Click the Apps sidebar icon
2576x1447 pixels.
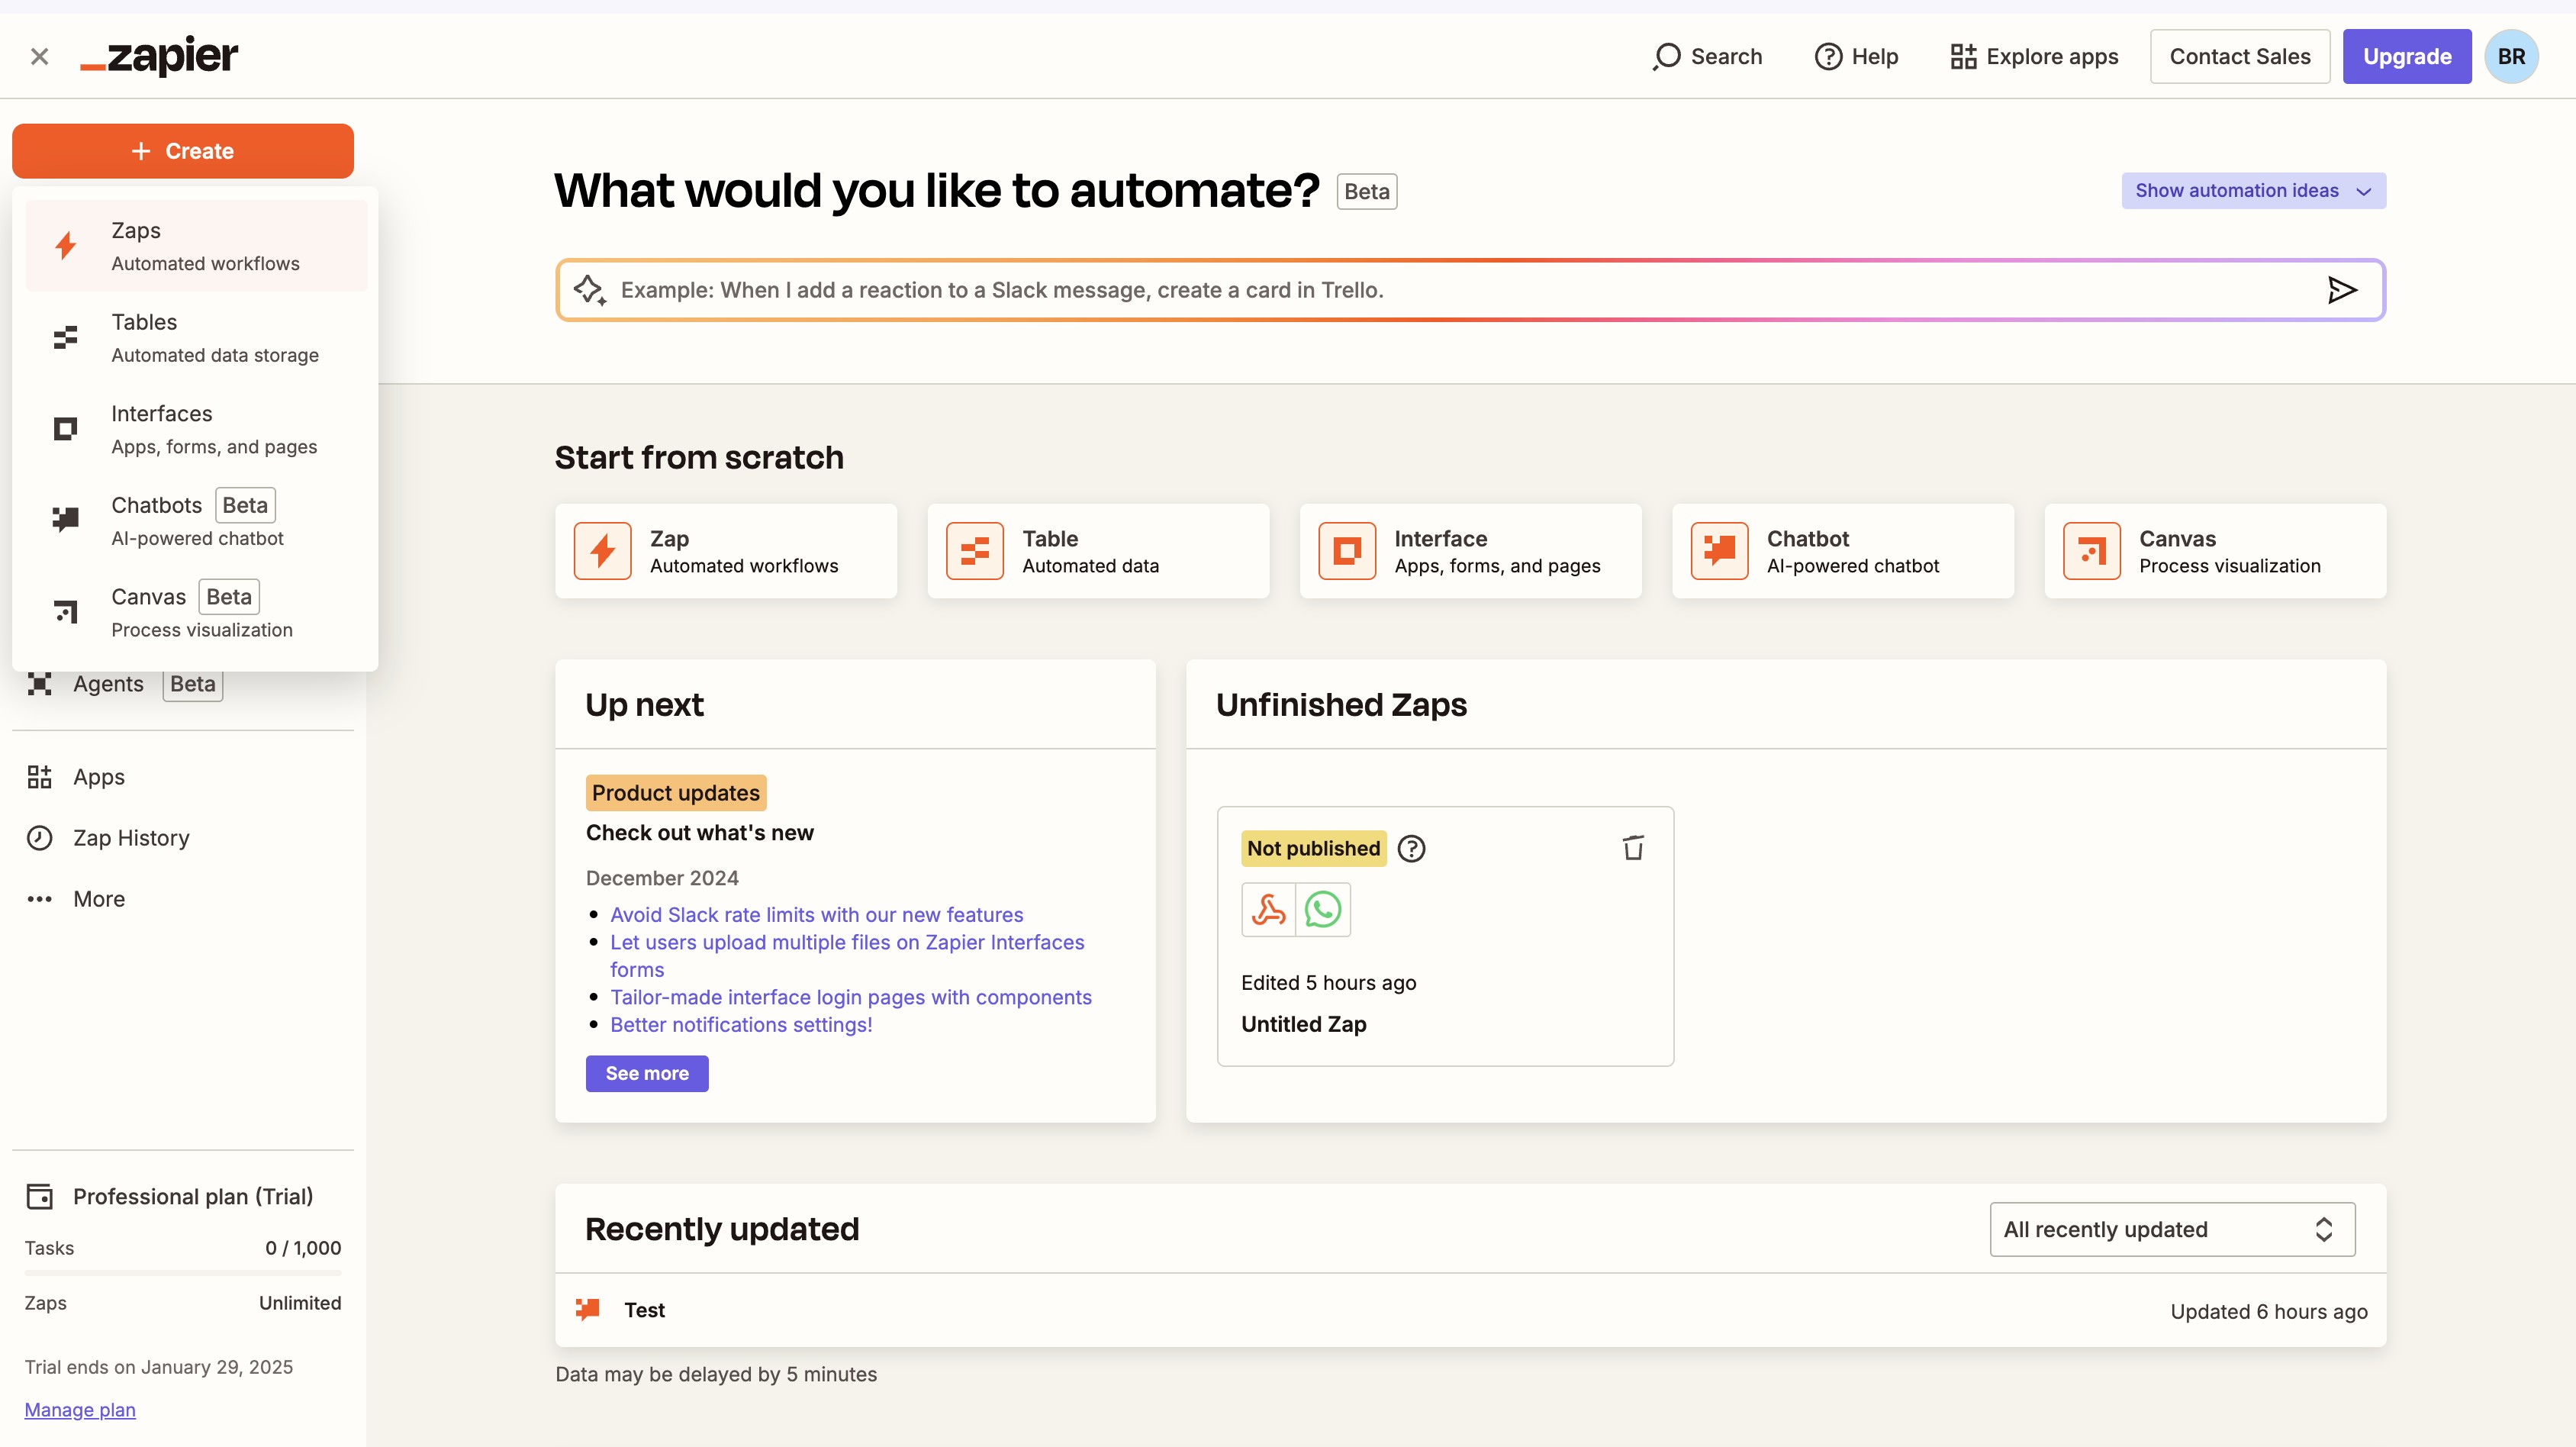[39, 777]
